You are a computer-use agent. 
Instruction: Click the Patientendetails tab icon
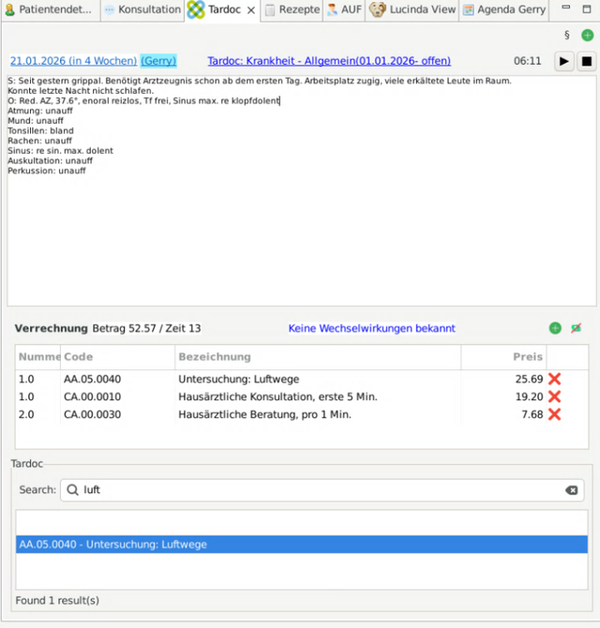(10, 10)
